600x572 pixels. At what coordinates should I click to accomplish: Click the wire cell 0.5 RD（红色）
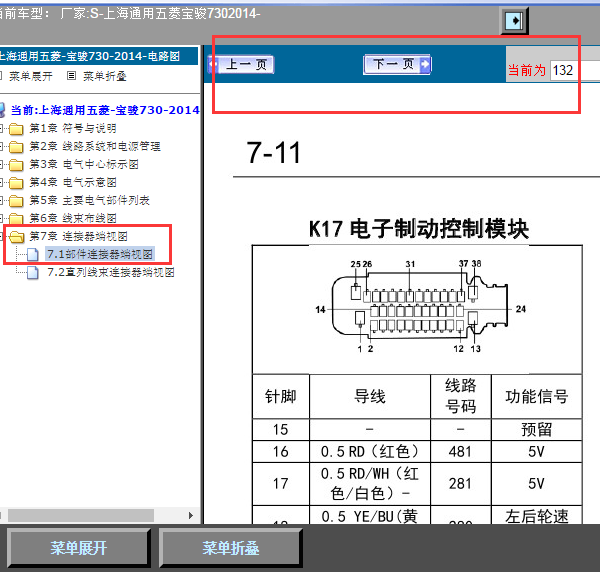coord(370,451)
